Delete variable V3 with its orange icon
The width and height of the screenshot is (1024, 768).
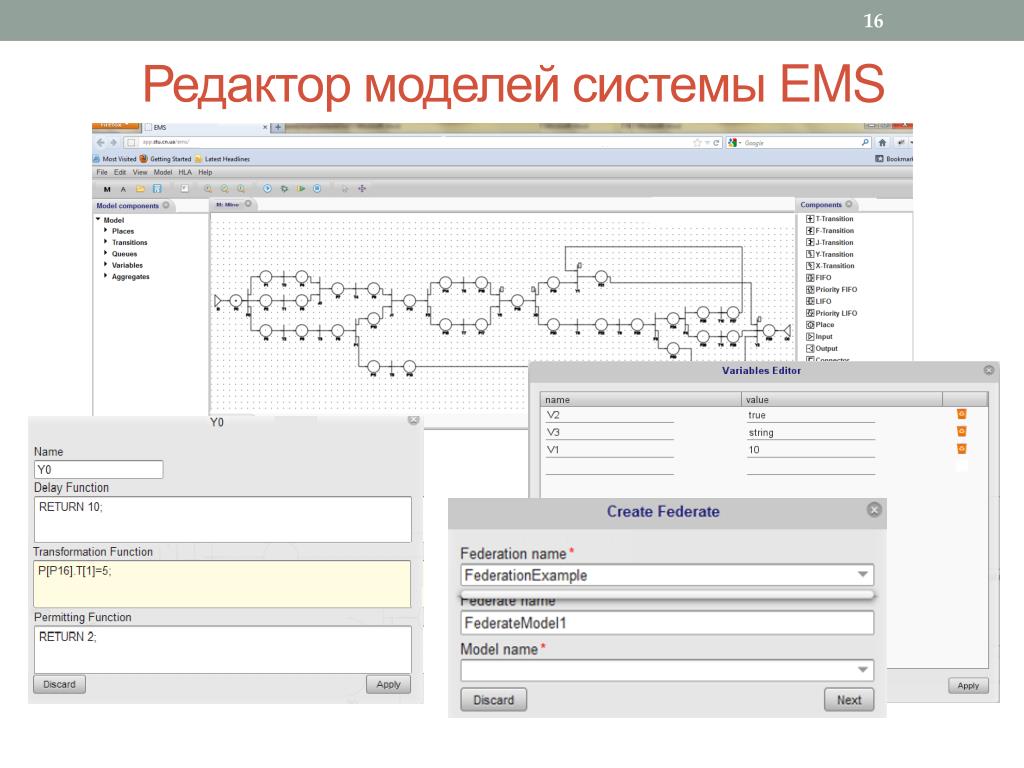point(961,431)
